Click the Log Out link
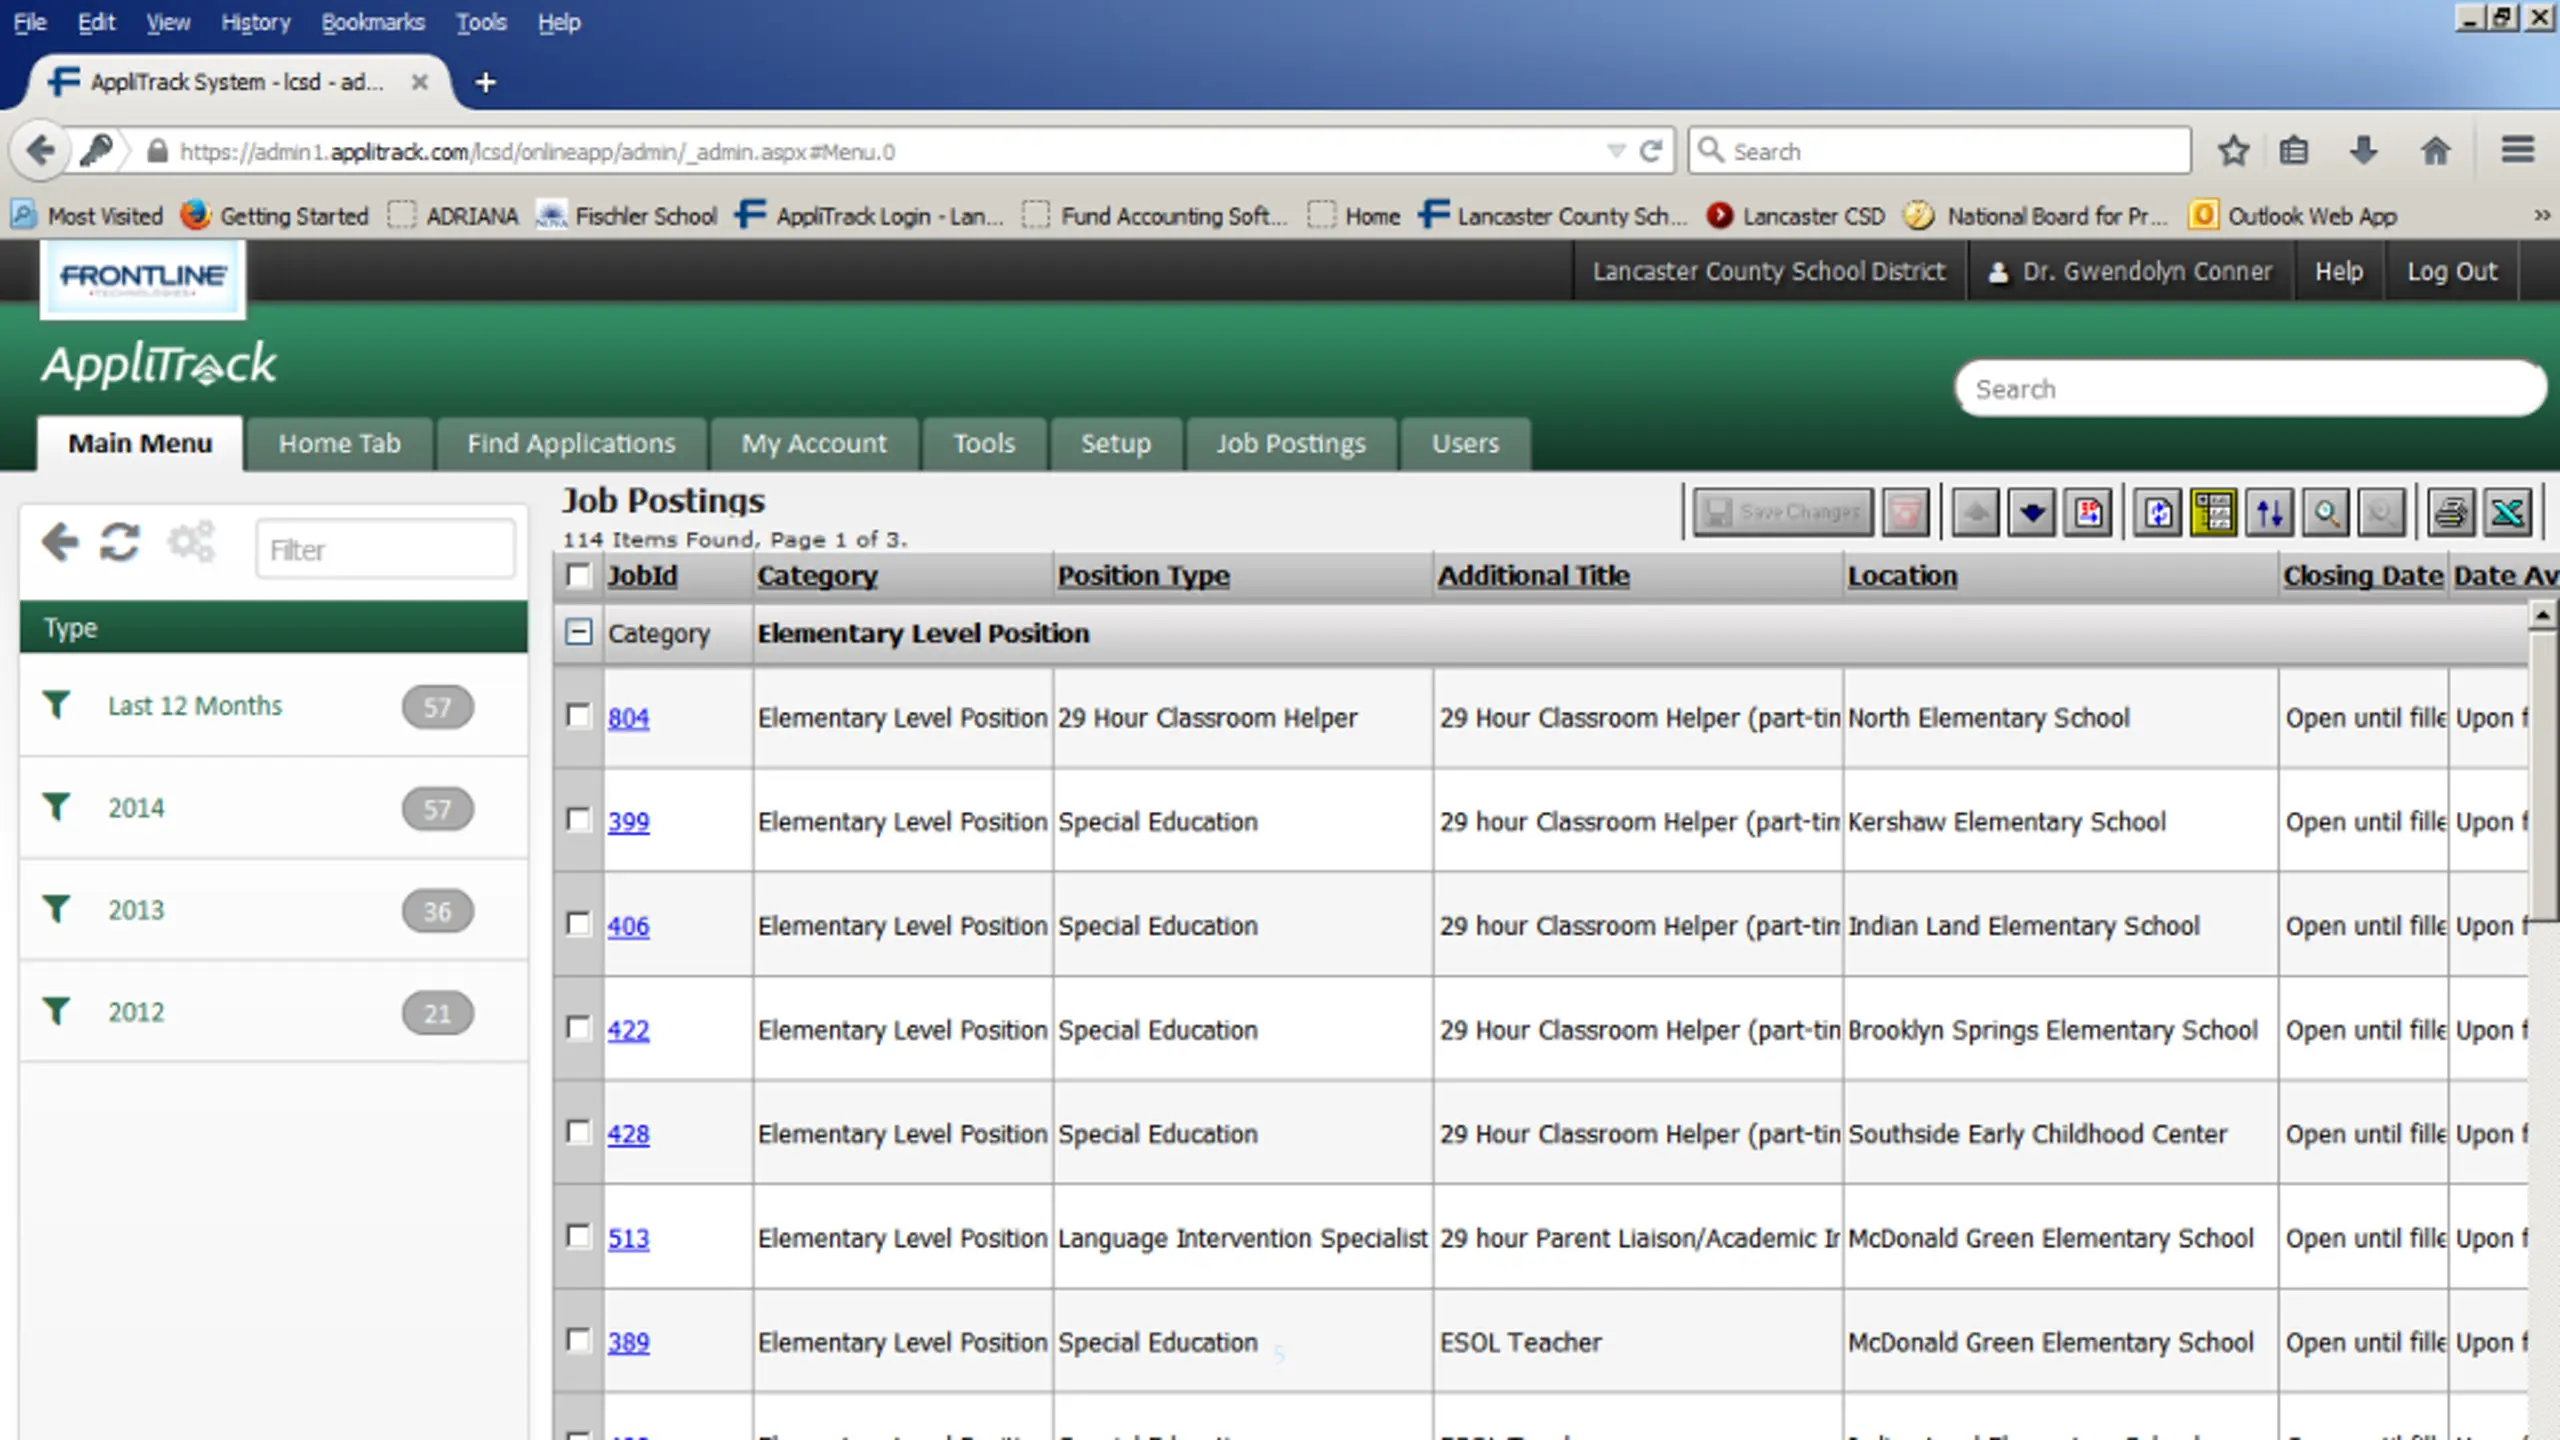The height and width of the screenshot is (1440, 2560). (2451, 271)
